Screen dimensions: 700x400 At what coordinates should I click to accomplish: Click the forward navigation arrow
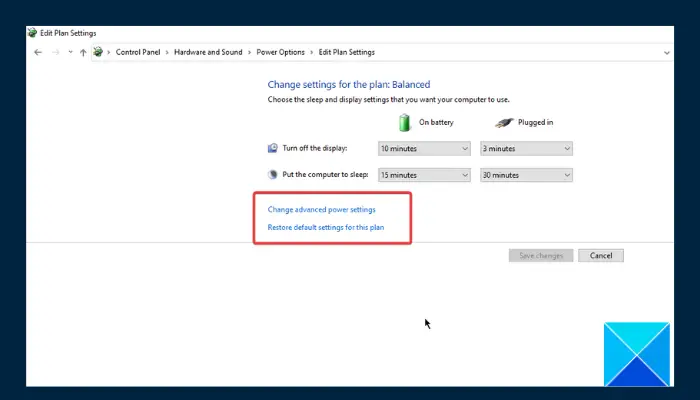point(55,52)
